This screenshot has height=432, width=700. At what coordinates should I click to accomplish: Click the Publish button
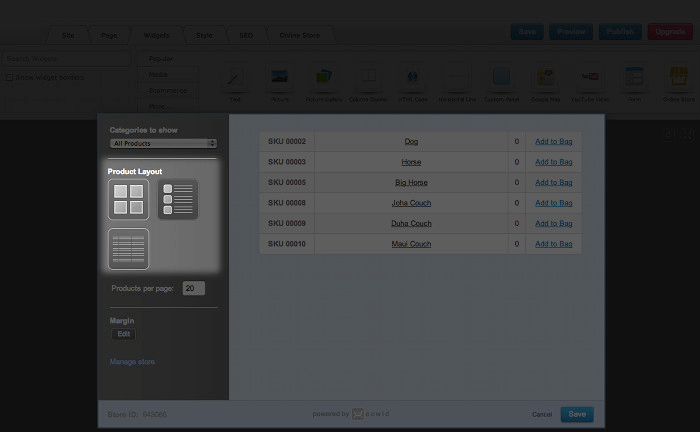tap(620, 32)
